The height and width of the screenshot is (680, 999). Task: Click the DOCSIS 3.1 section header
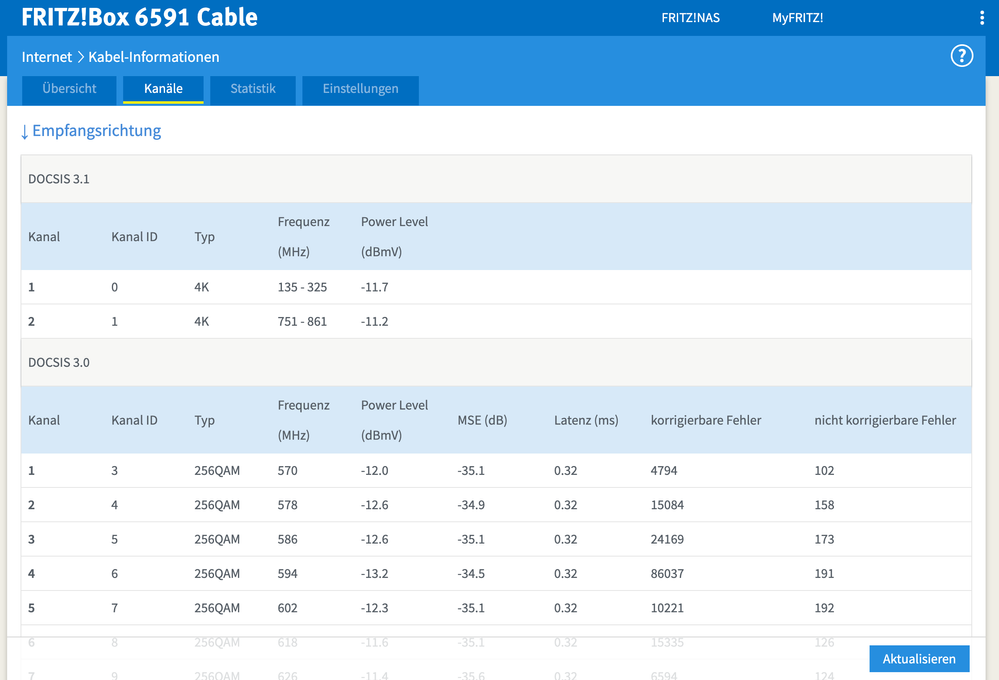pyautogui.click(x=59, y=179)
